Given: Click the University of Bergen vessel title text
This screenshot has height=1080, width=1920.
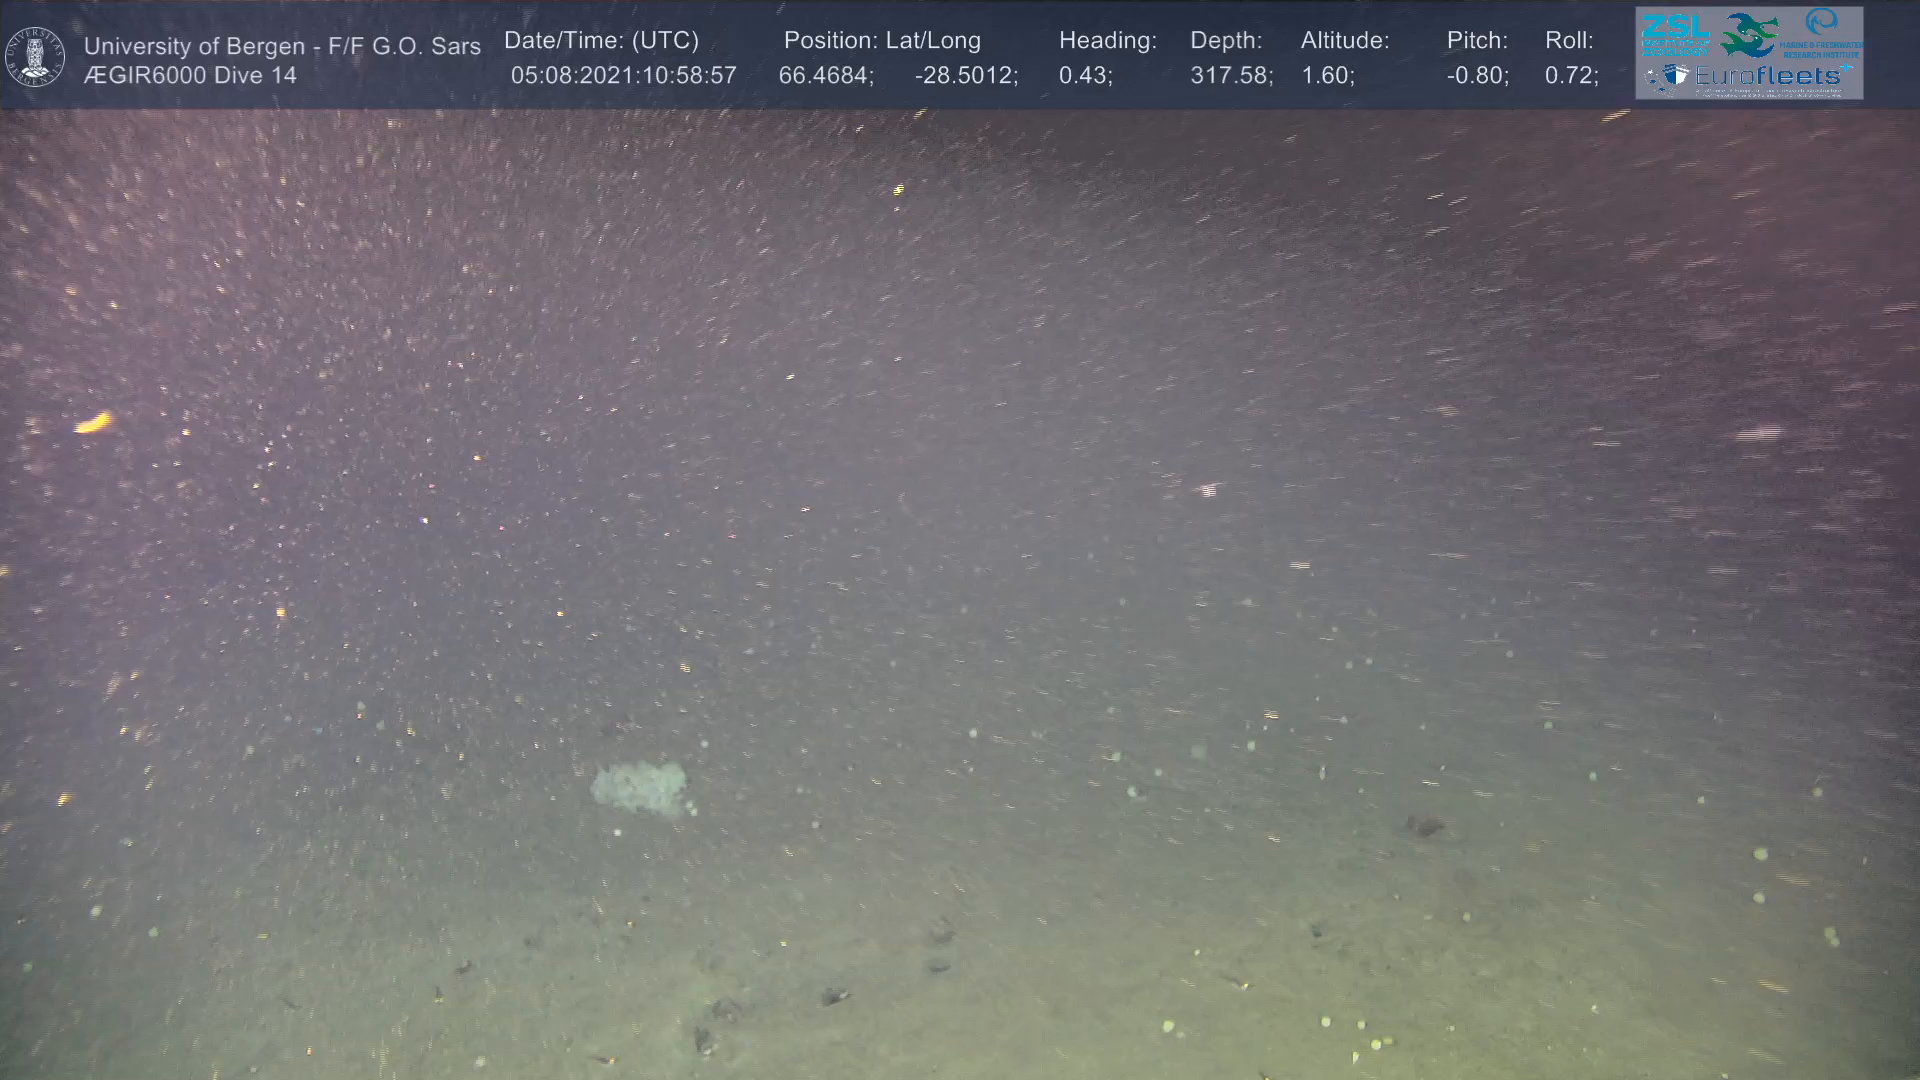Looking at the screenshot, I should pyautogui.click(x=282, y=46).
